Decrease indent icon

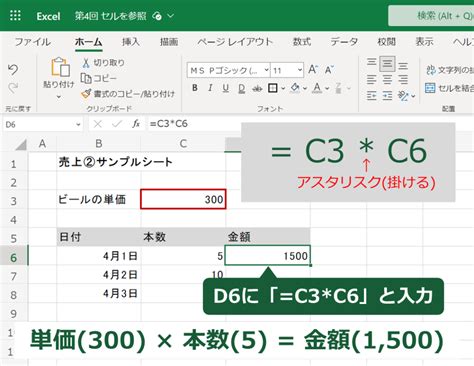[x=371, y=96]
